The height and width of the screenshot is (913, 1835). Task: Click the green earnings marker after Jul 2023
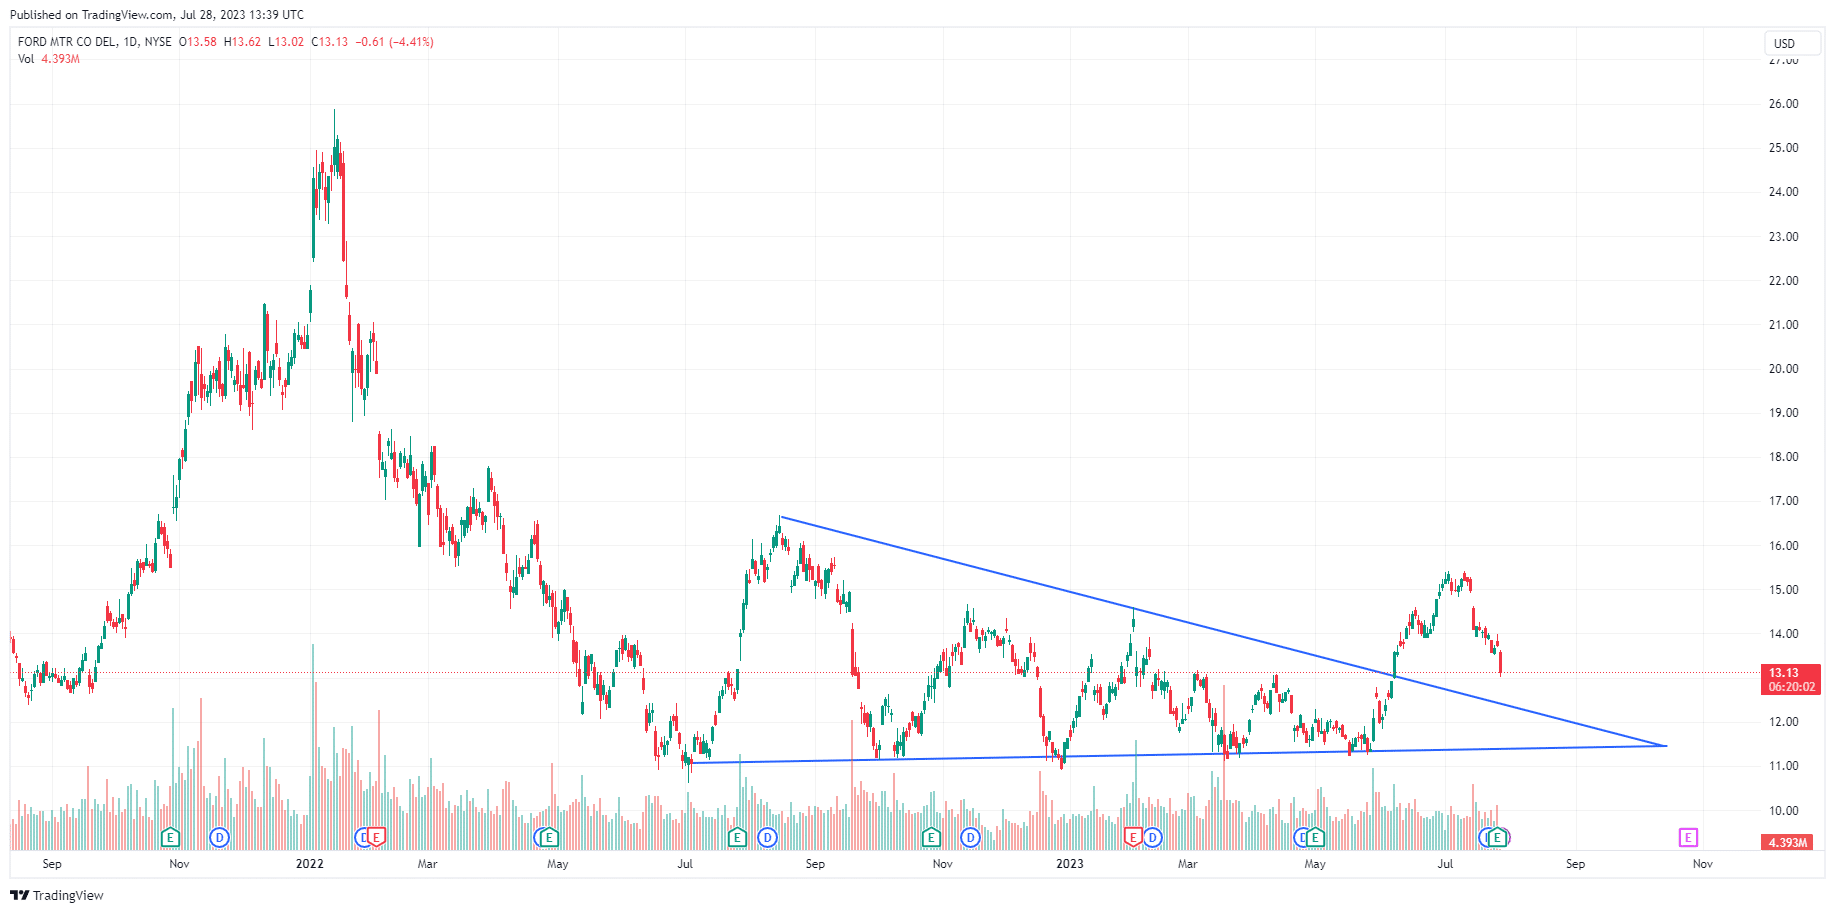tap(1497, 837)
